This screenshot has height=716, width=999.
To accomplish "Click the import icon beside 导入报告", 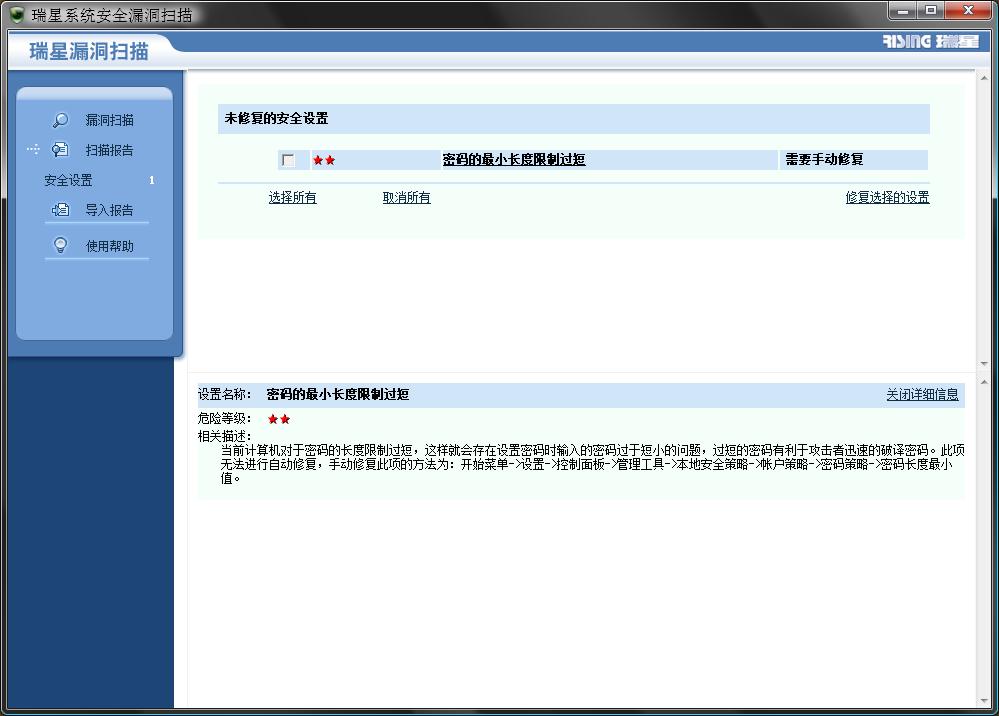I will point(61,210).
